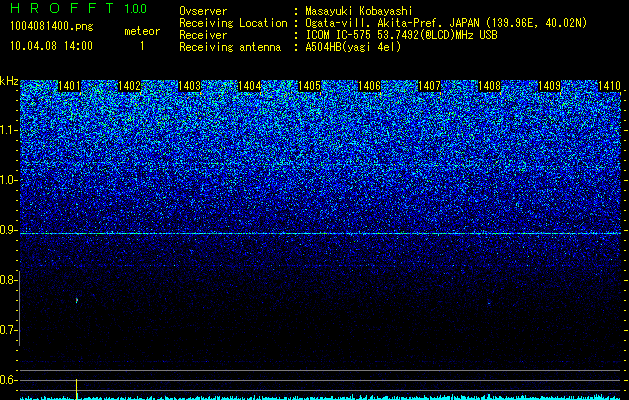Screen dimensions: 629x400
Task: Click the 1401 time marker
Action: click(x=69, y=86)
